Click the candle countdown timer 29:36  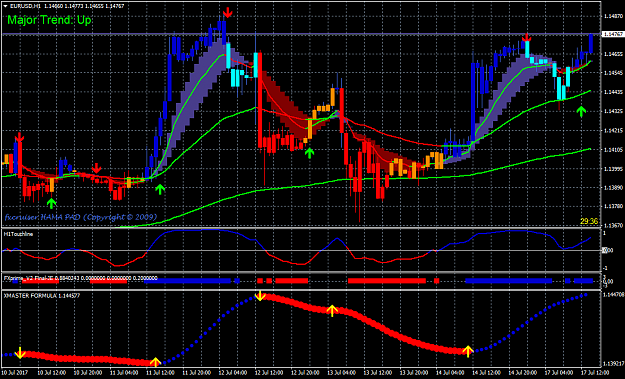tap(589, 221)
